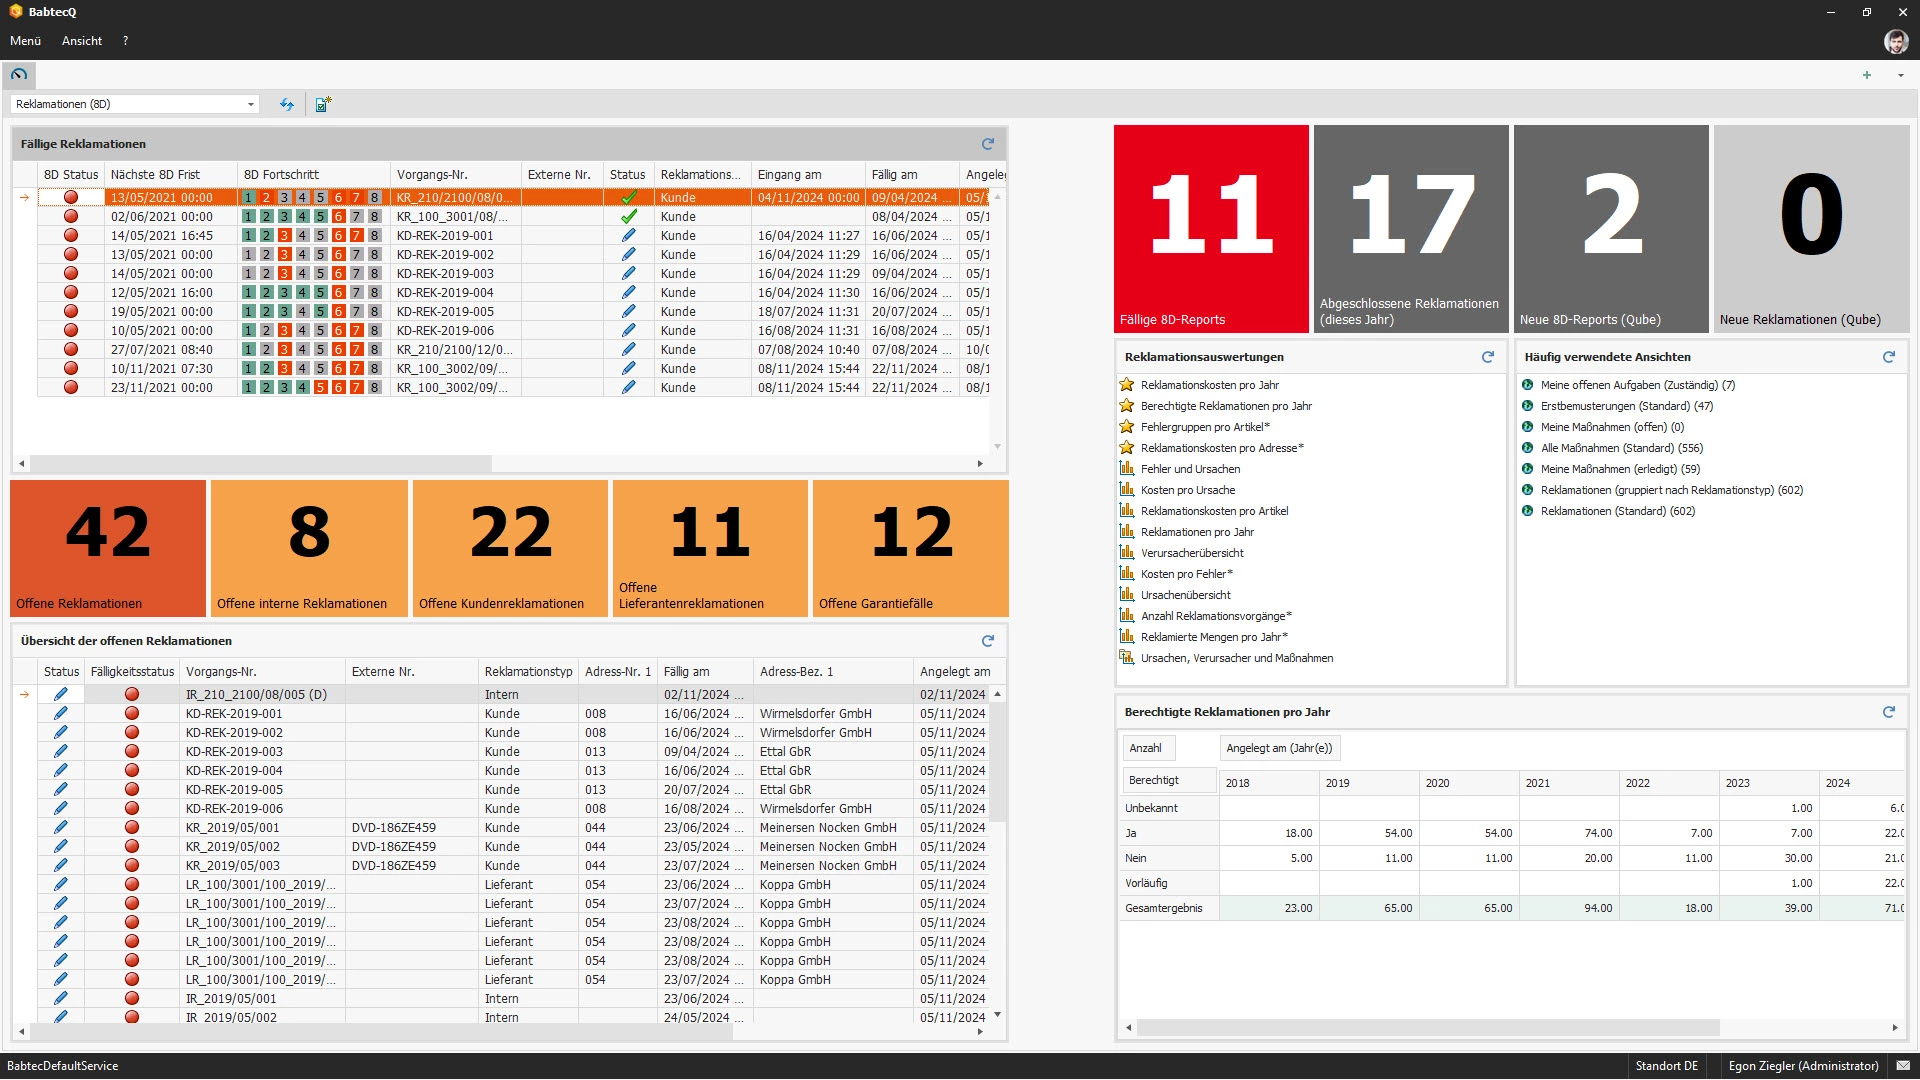Click the mail envelope icon in status bar
Image resolution: width=1920 pixels, height=1080 pixels.
(1903, 1066)
